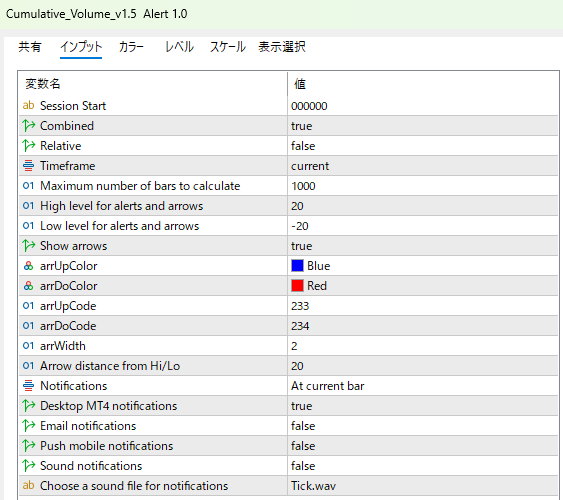The width and height of the screenshot is (563, 500).
Task: Select the Push mobile notifications row
Action: pyautogui.click(x=288, y=446)
